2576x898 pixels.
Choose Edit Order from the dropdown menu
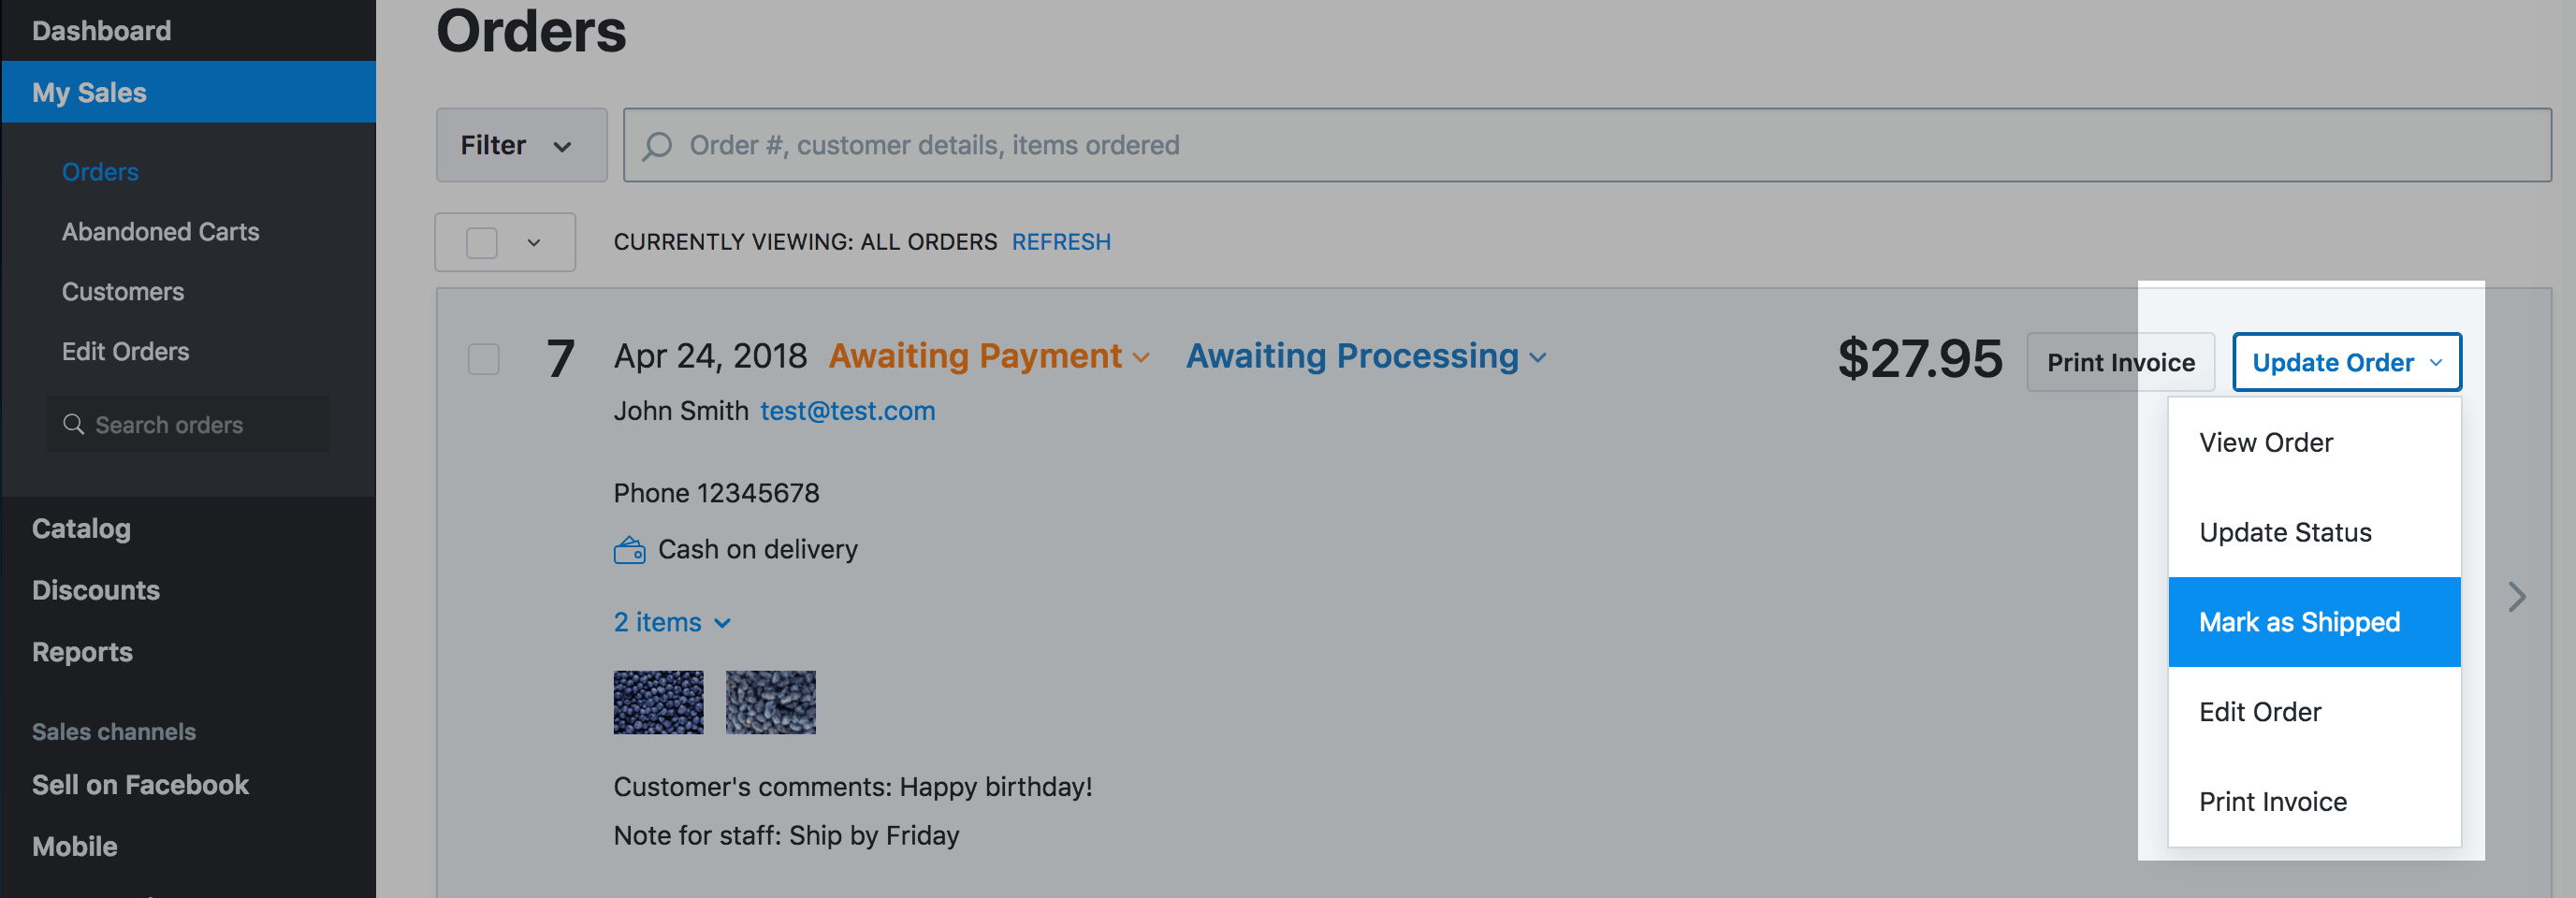click(x=2259, y=712)
